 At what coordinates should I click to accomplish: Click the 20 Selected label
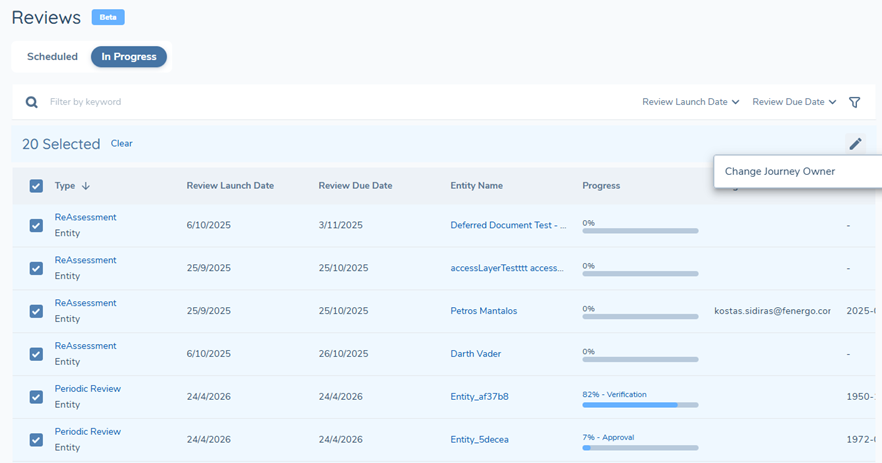(61, 144)
